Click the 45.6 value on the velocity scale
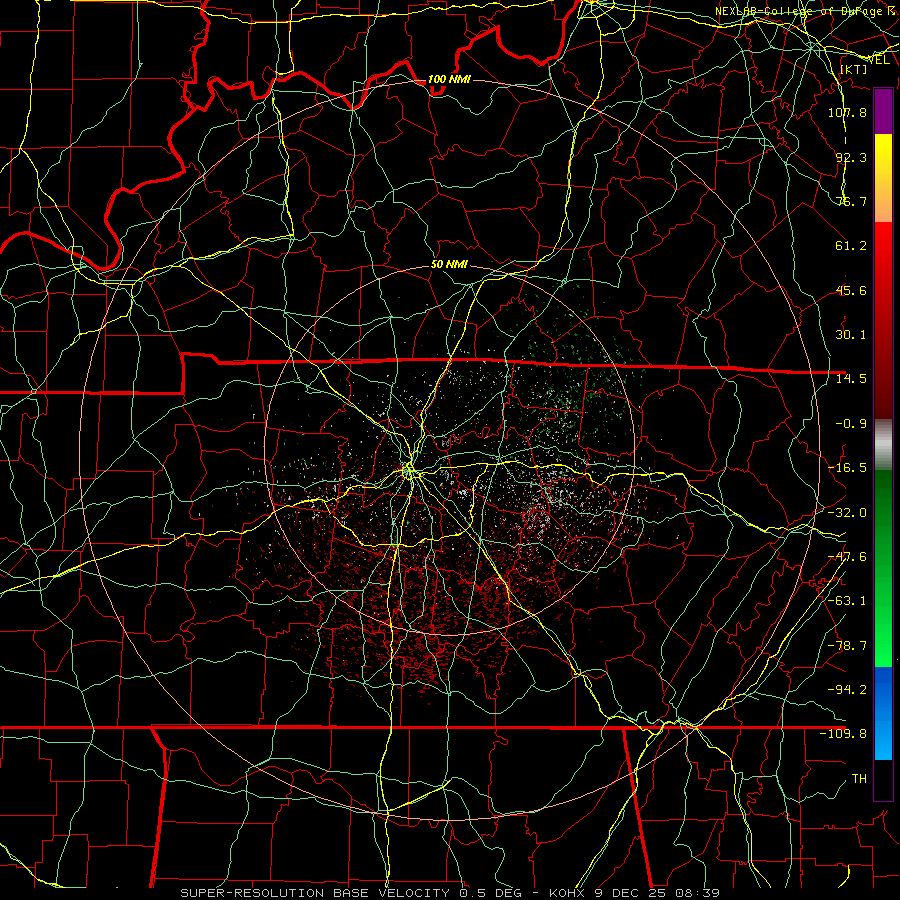 pyautogui.click(x=851, y=290)
